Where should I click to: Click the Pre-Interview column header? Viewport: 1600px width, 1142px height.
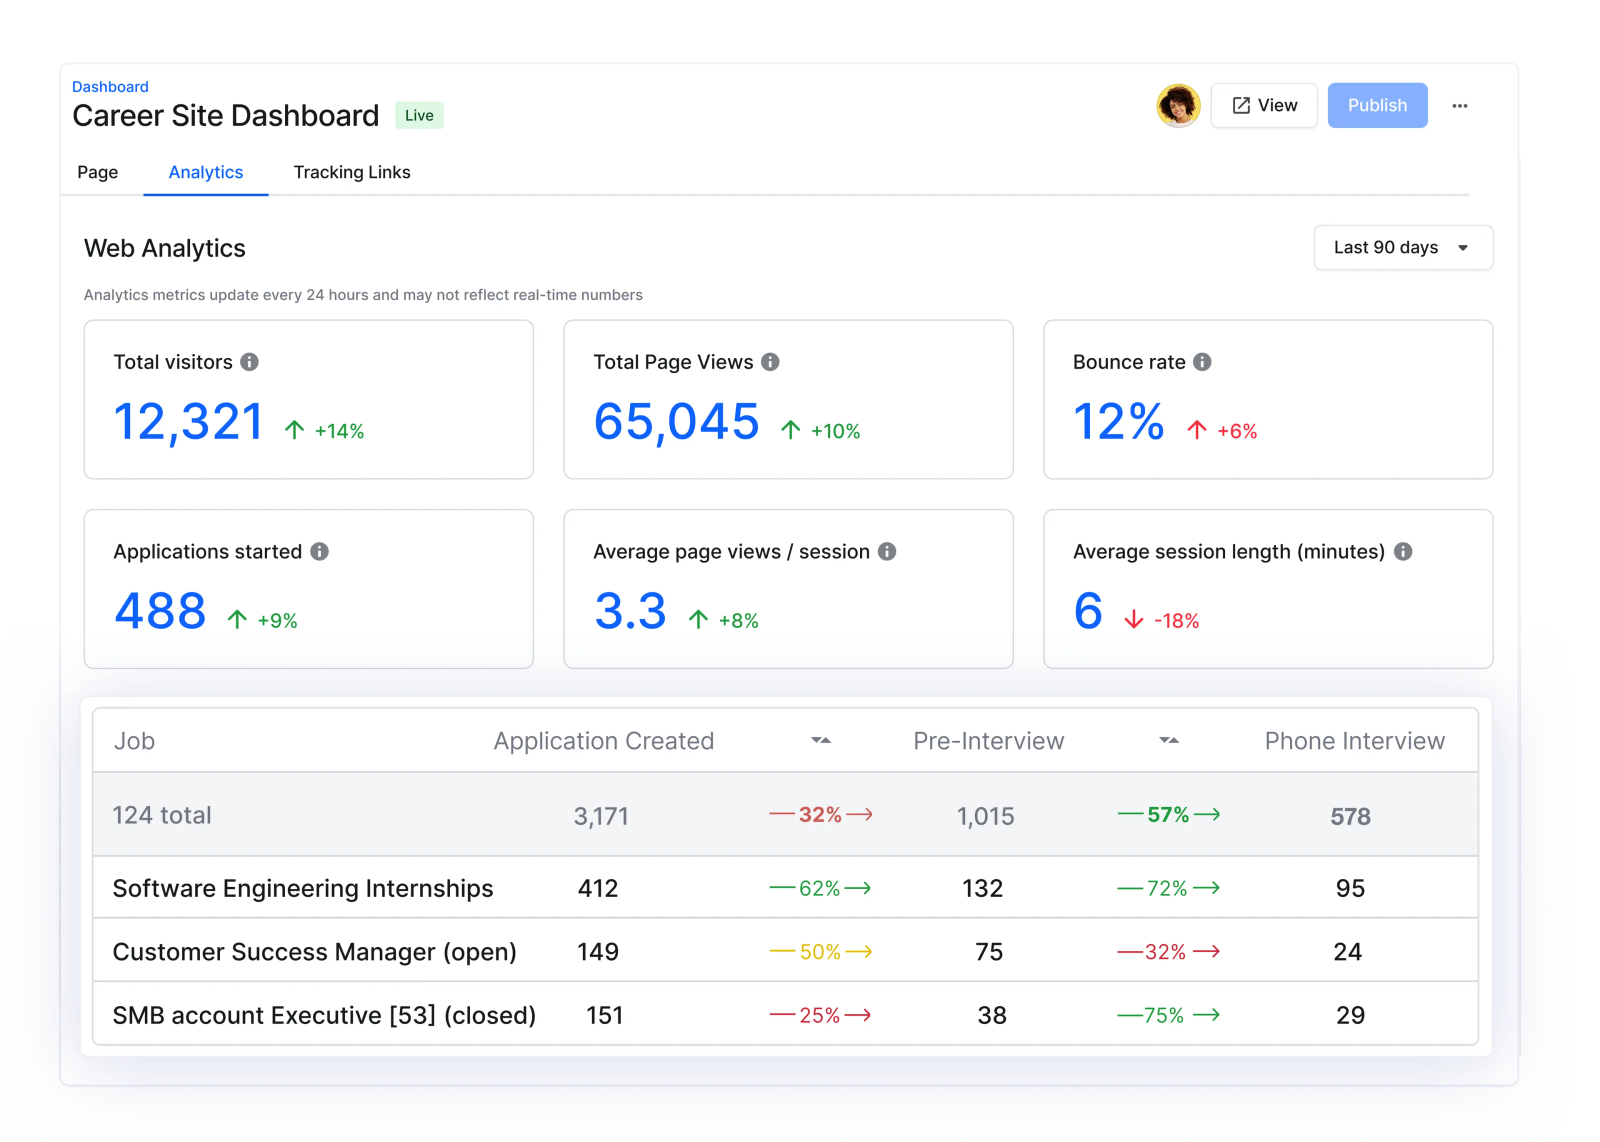(989, 741)
